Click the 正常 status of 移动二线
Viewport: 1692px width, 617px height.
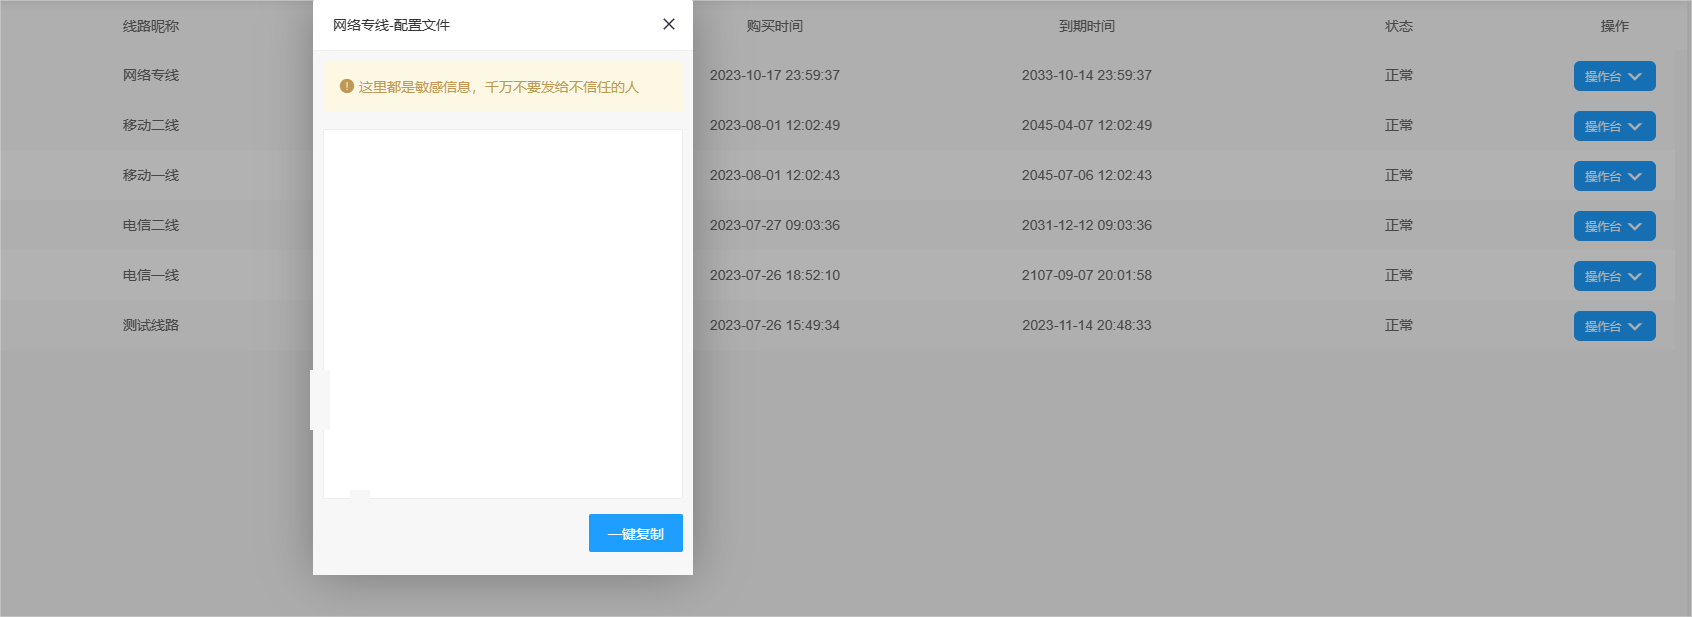(1398, 125)
